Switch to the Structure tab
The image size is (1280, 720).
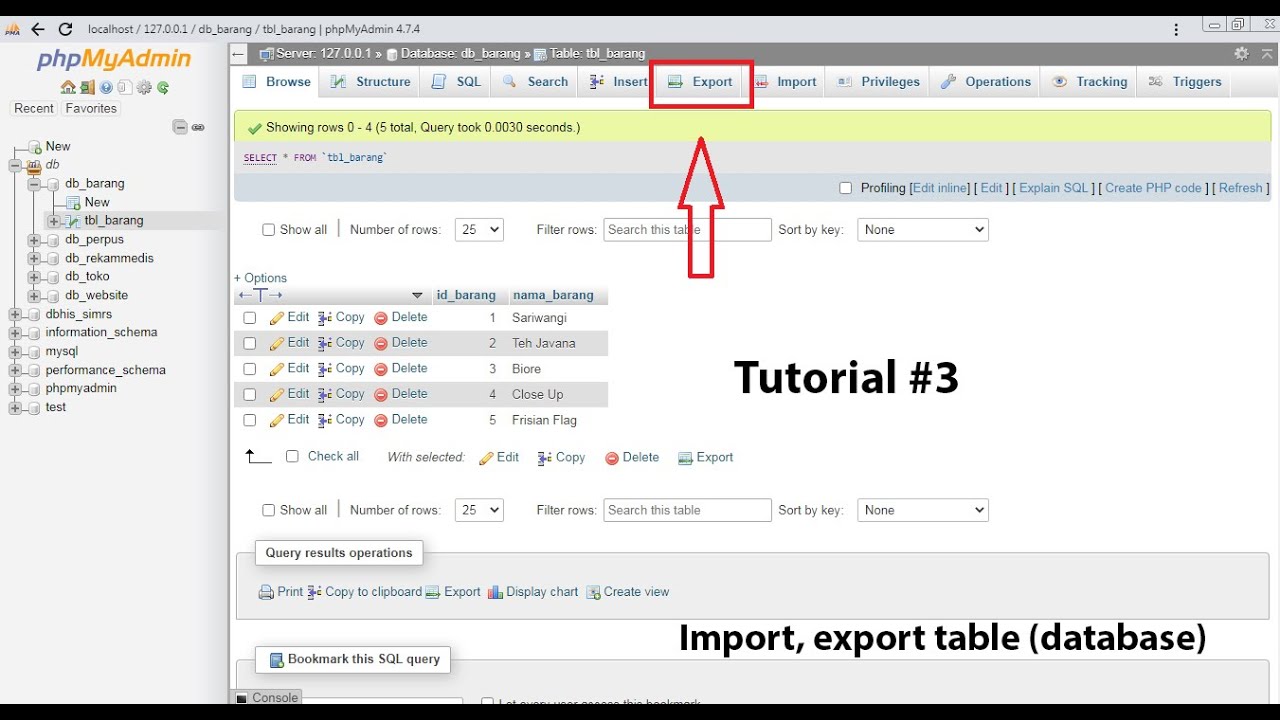tap(370, 82)
